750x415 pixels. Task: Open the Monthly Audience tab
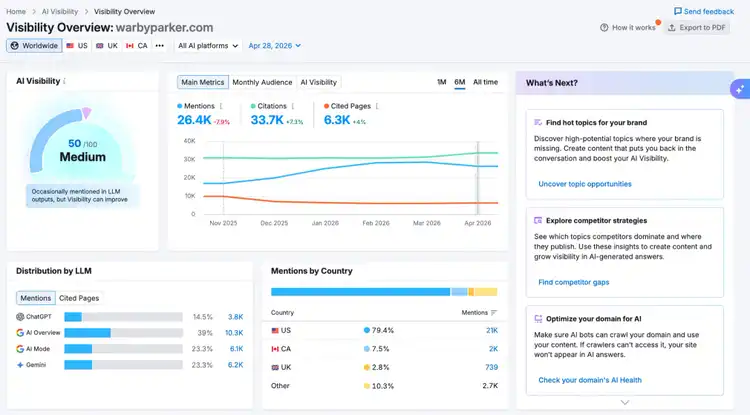tap(262, 82)
